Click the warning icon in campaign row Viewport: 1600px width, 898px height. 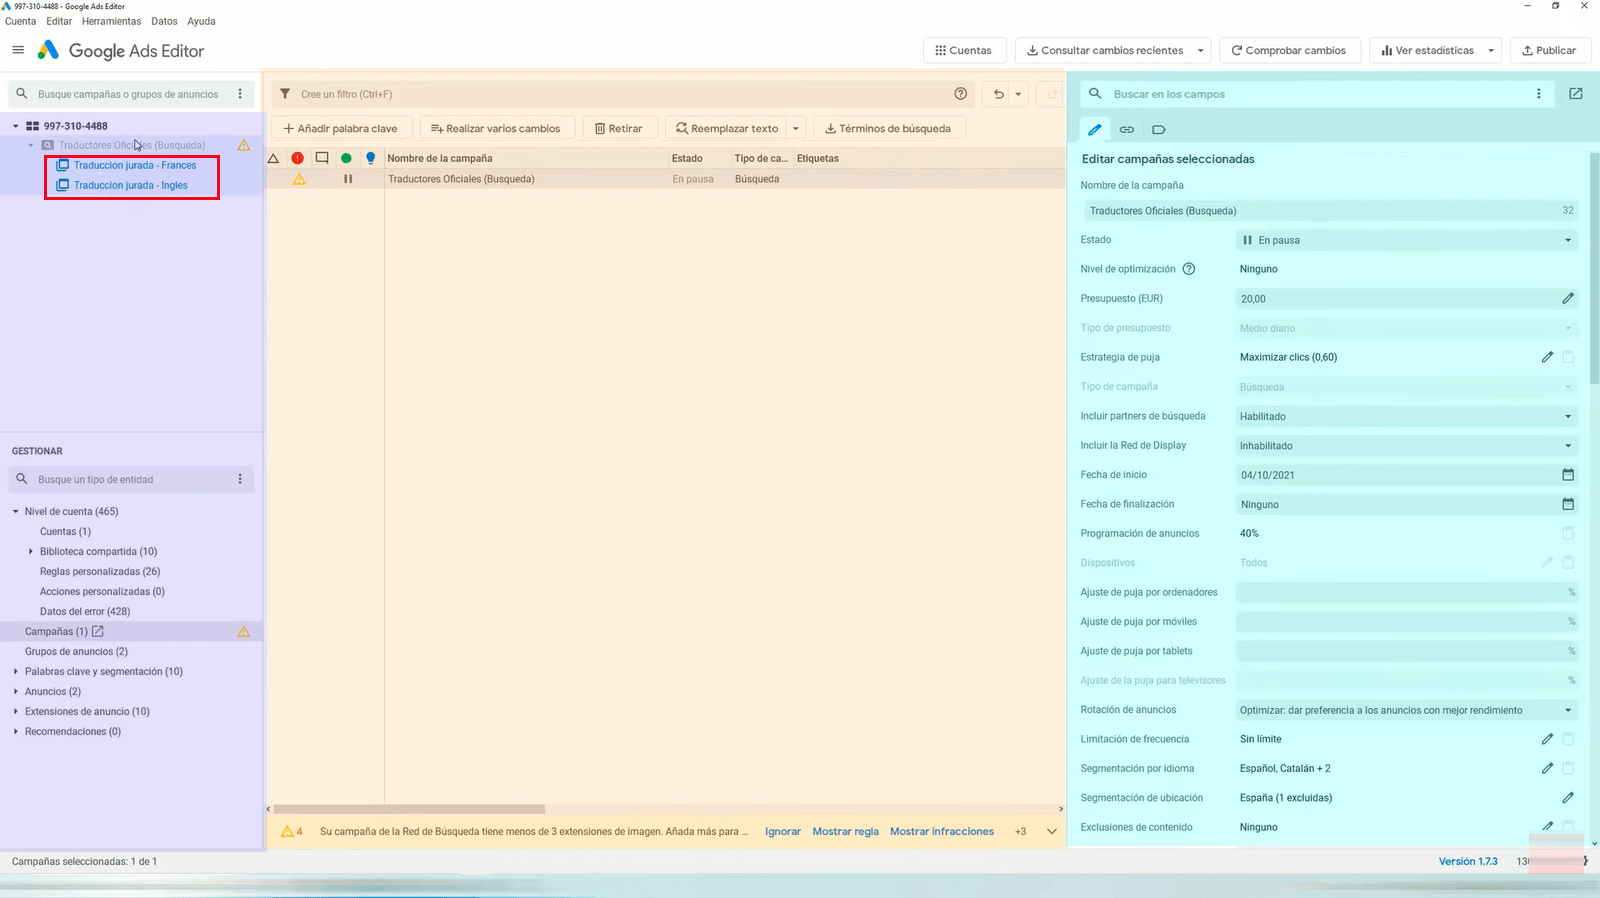(299, 179)
